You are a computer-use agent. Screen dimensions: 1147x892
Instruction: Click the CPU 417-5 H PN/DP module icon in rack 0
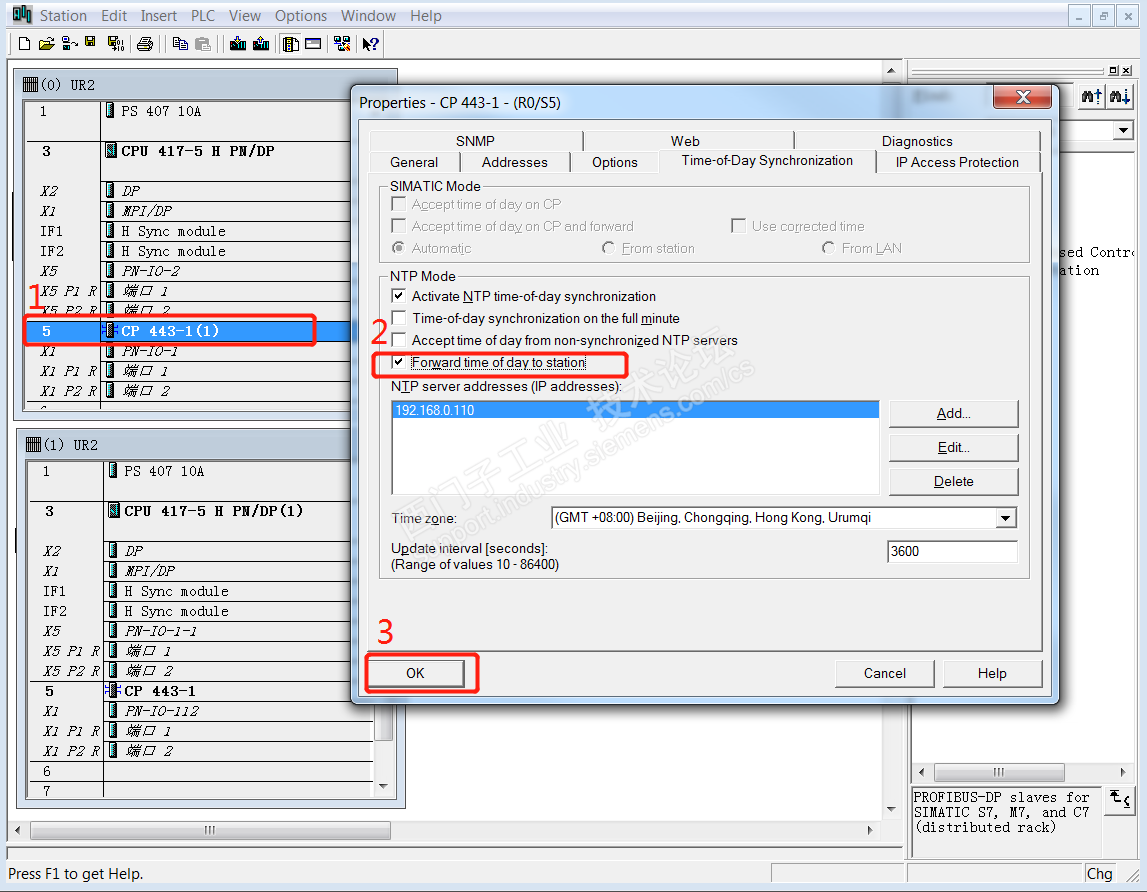pyautogui.click(x=111, y=151)
